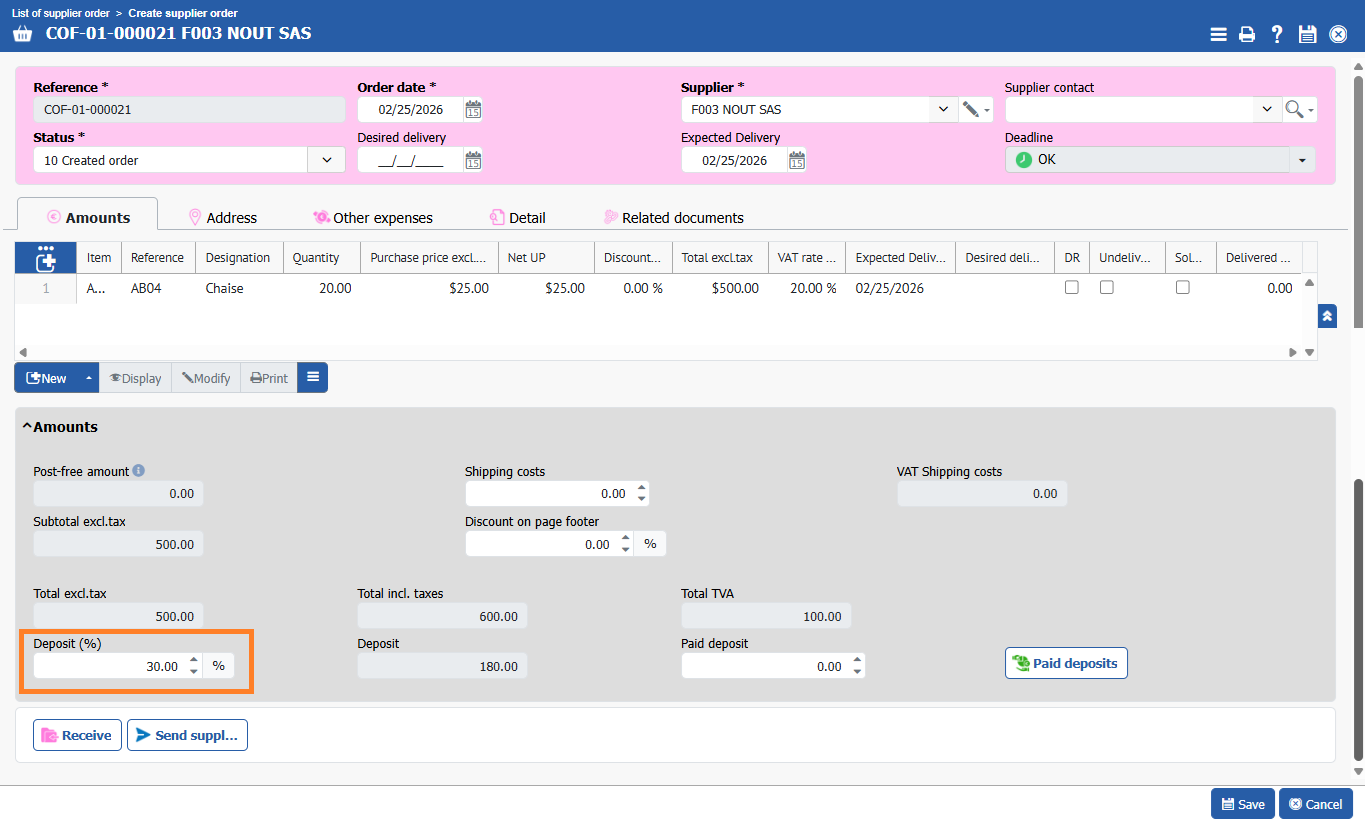Viewport: 1365px width, 828px height.
Task: Switch to the Address tab
Action: [x=223, y=217]
